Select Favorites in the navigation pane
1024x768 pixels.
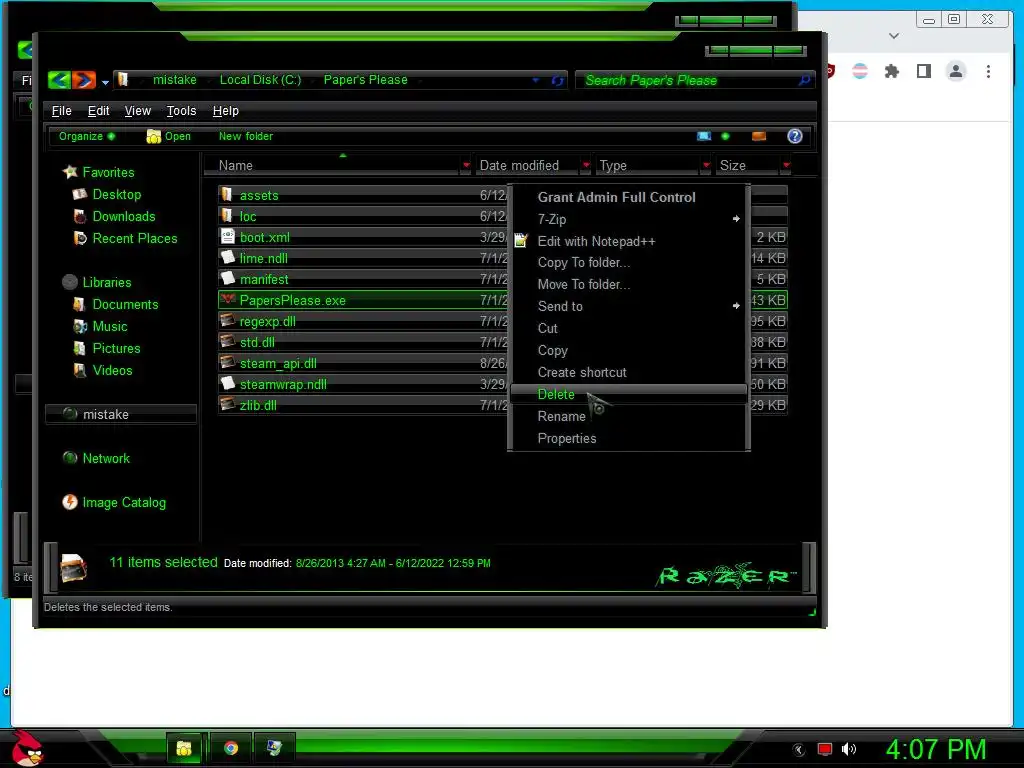(99, 172)
